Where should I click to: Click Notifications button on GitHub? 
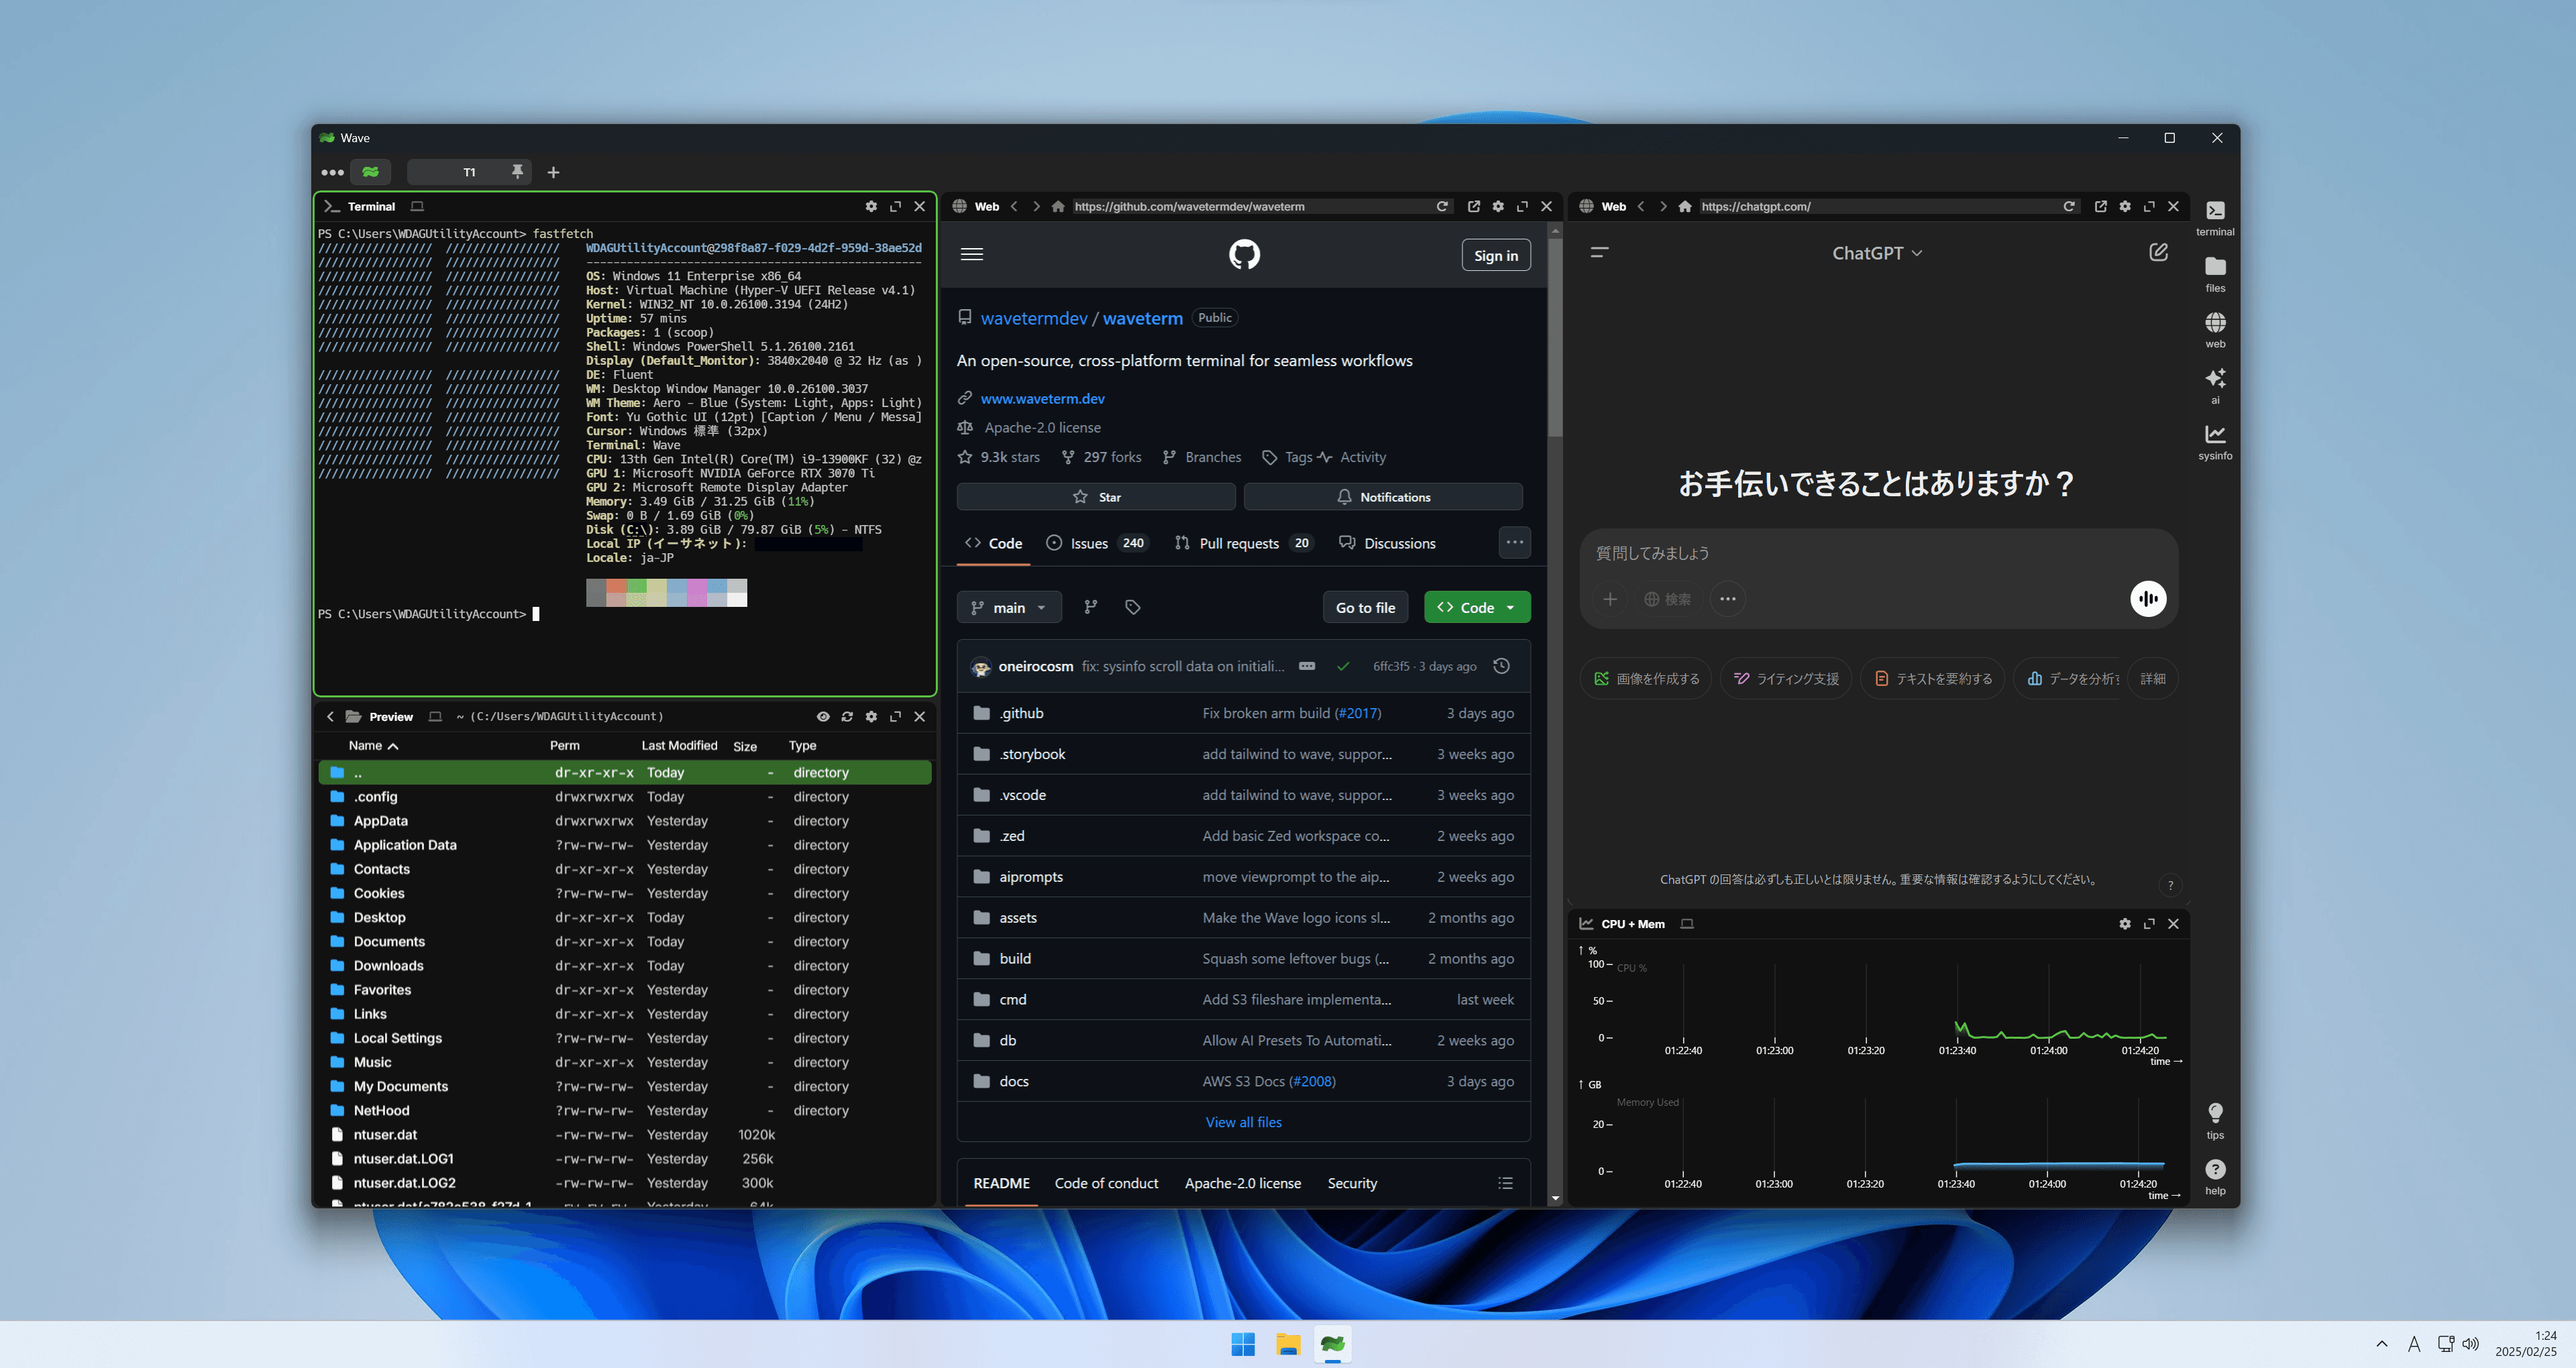(x=1383, y=497)
